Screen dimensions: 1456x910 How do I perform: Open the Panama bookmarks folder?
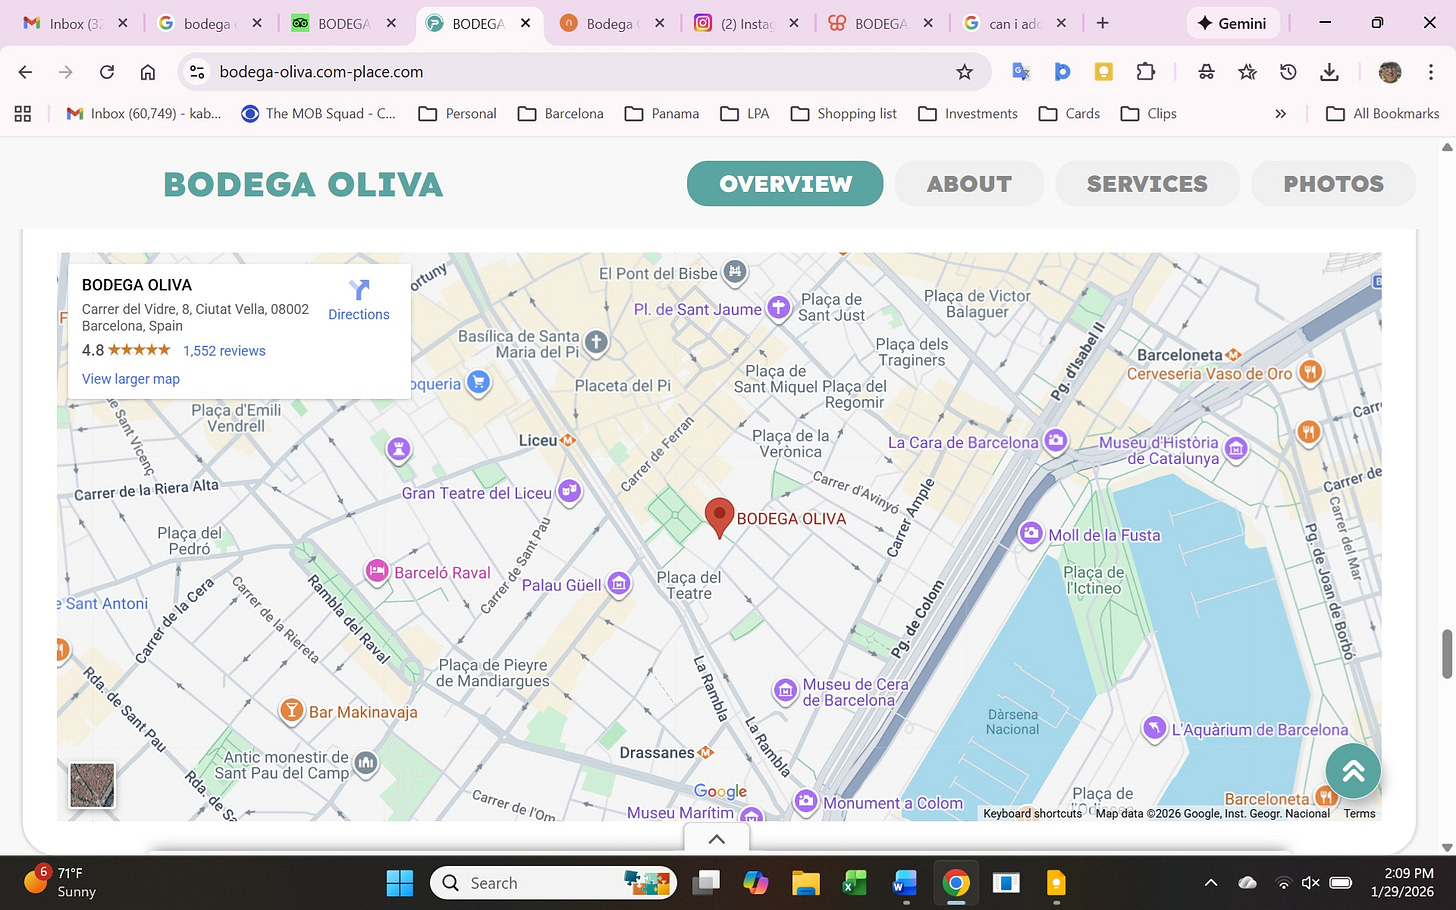click(x=662, y=114)
